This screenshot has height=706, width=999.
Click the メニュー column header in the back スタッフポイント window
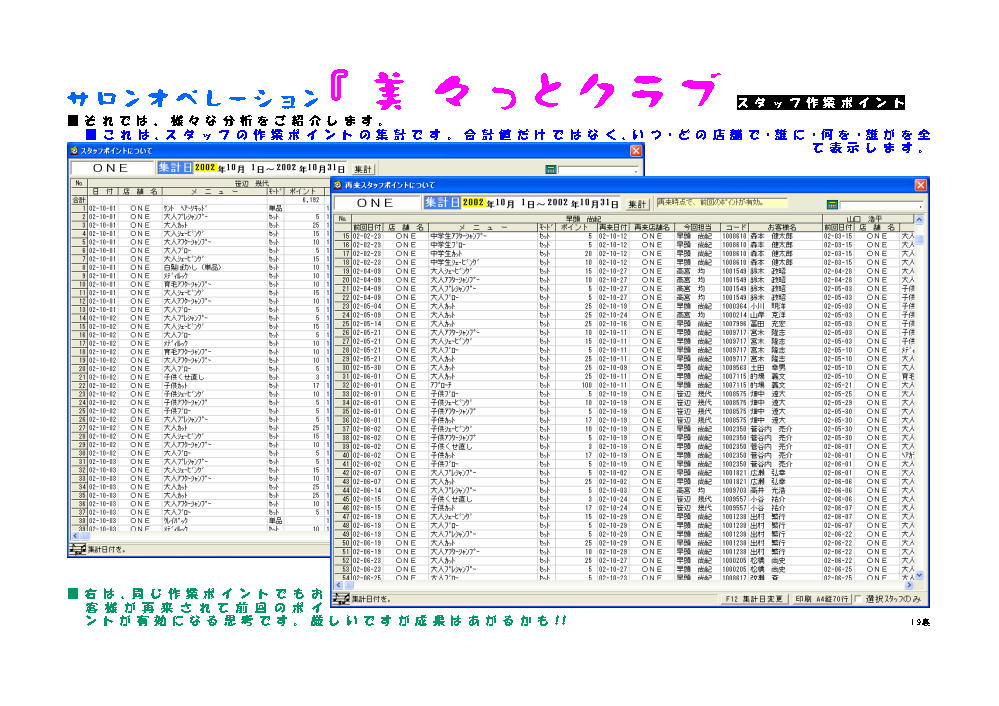click(214, 191)
